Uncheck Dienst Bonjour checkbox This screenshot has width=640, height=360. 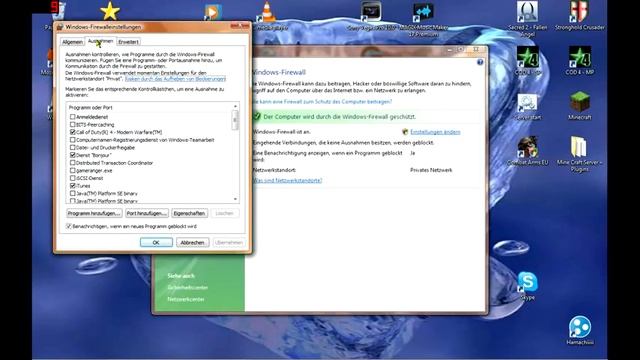click(x=73, y=155)
